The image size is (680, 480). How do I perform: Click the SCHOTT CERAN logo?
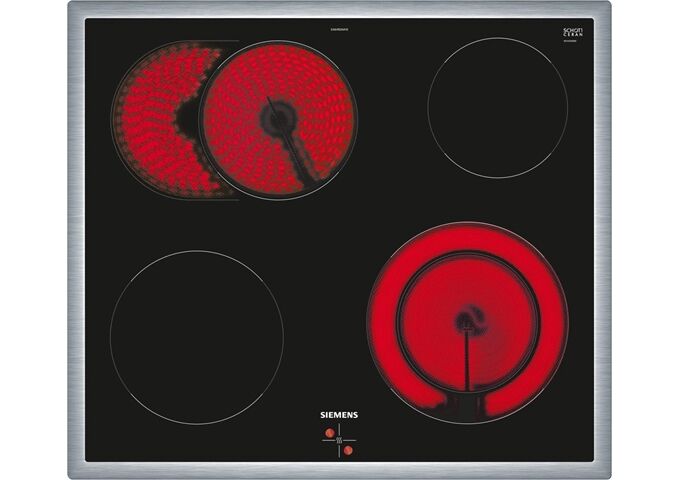coord(572,32)
